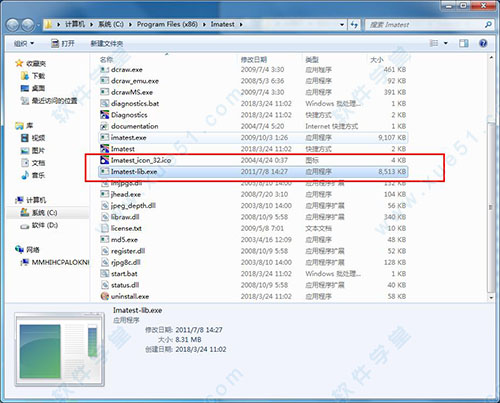Click the Imatest-lib.exe preview thumbnail
The height and width of the screenshot is (403, 500).
pyautogui.click(x=59, y=350)
